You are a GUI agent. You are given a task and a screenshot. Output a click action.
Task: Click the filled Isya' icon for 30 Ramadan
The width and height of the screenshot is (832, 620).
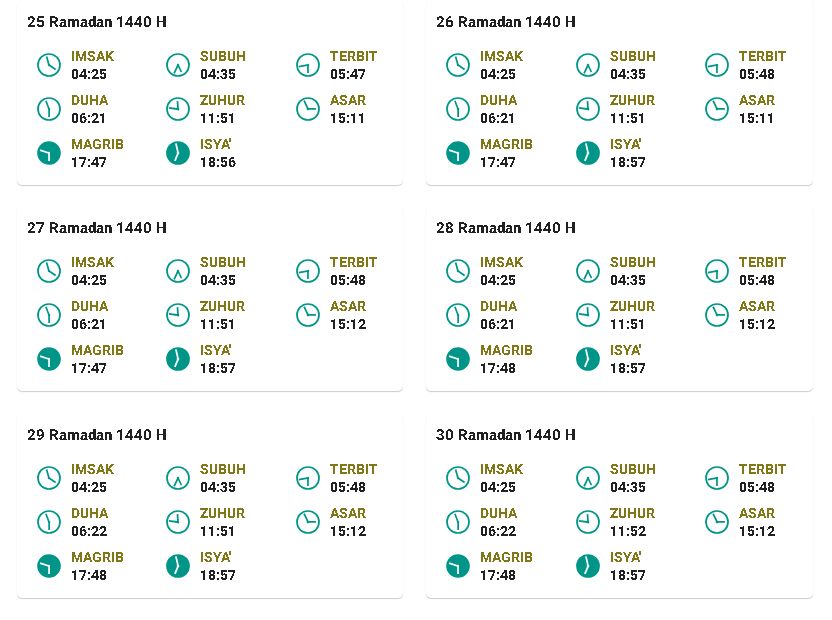[x=587, y=566]
